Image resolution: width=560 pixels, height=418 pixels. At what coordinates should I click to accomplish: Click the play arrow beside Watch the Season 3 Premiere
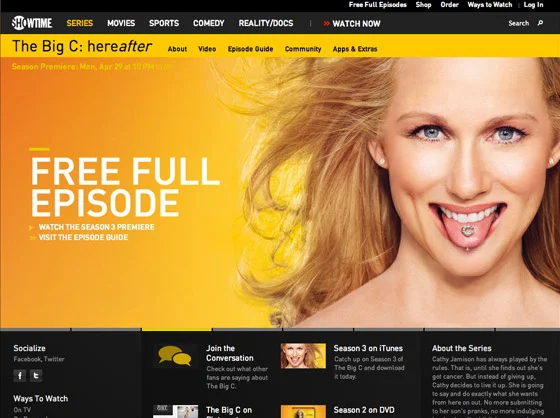point(31,228)
